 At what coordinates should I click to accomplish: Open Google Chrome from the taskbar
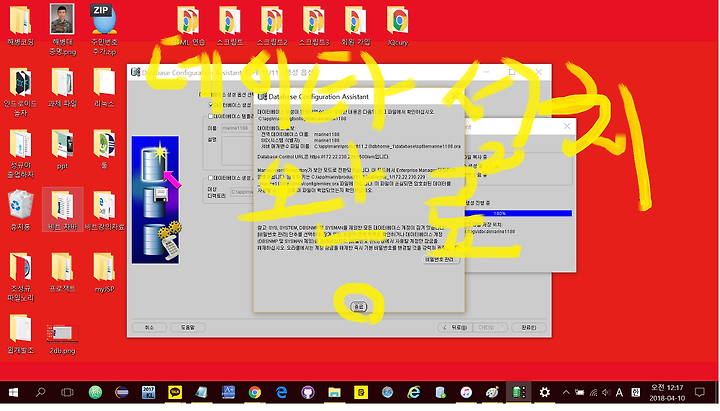point(255,393)
